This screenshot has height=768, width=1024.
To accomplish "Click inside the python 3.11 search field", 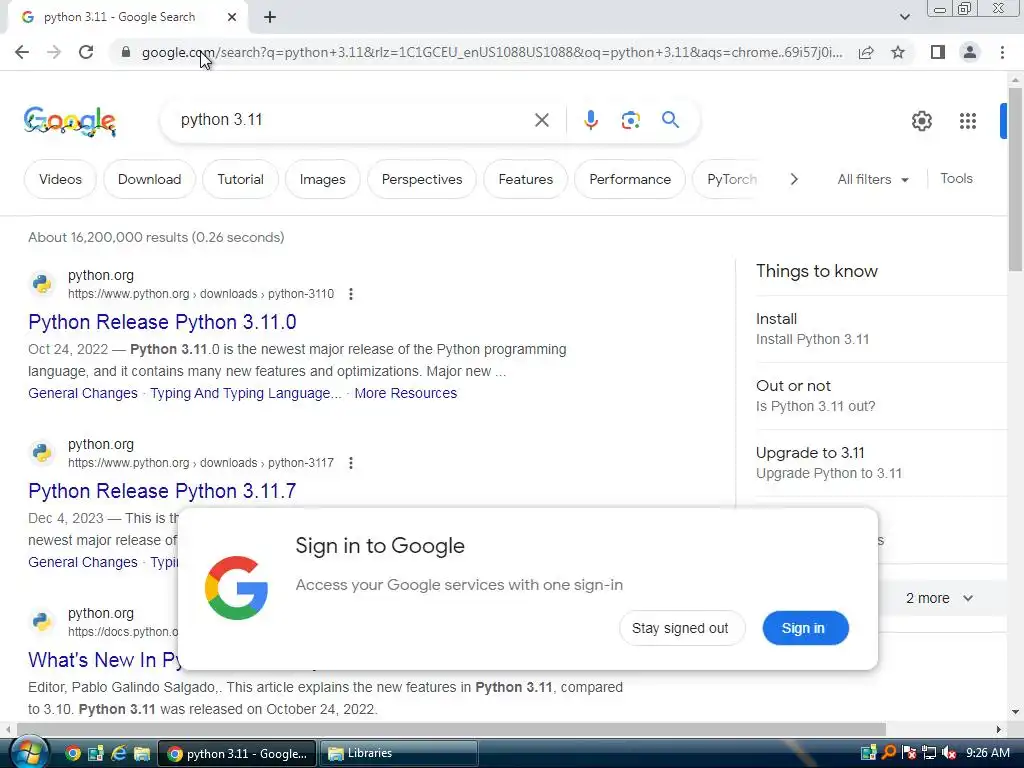I will [353, 120].
